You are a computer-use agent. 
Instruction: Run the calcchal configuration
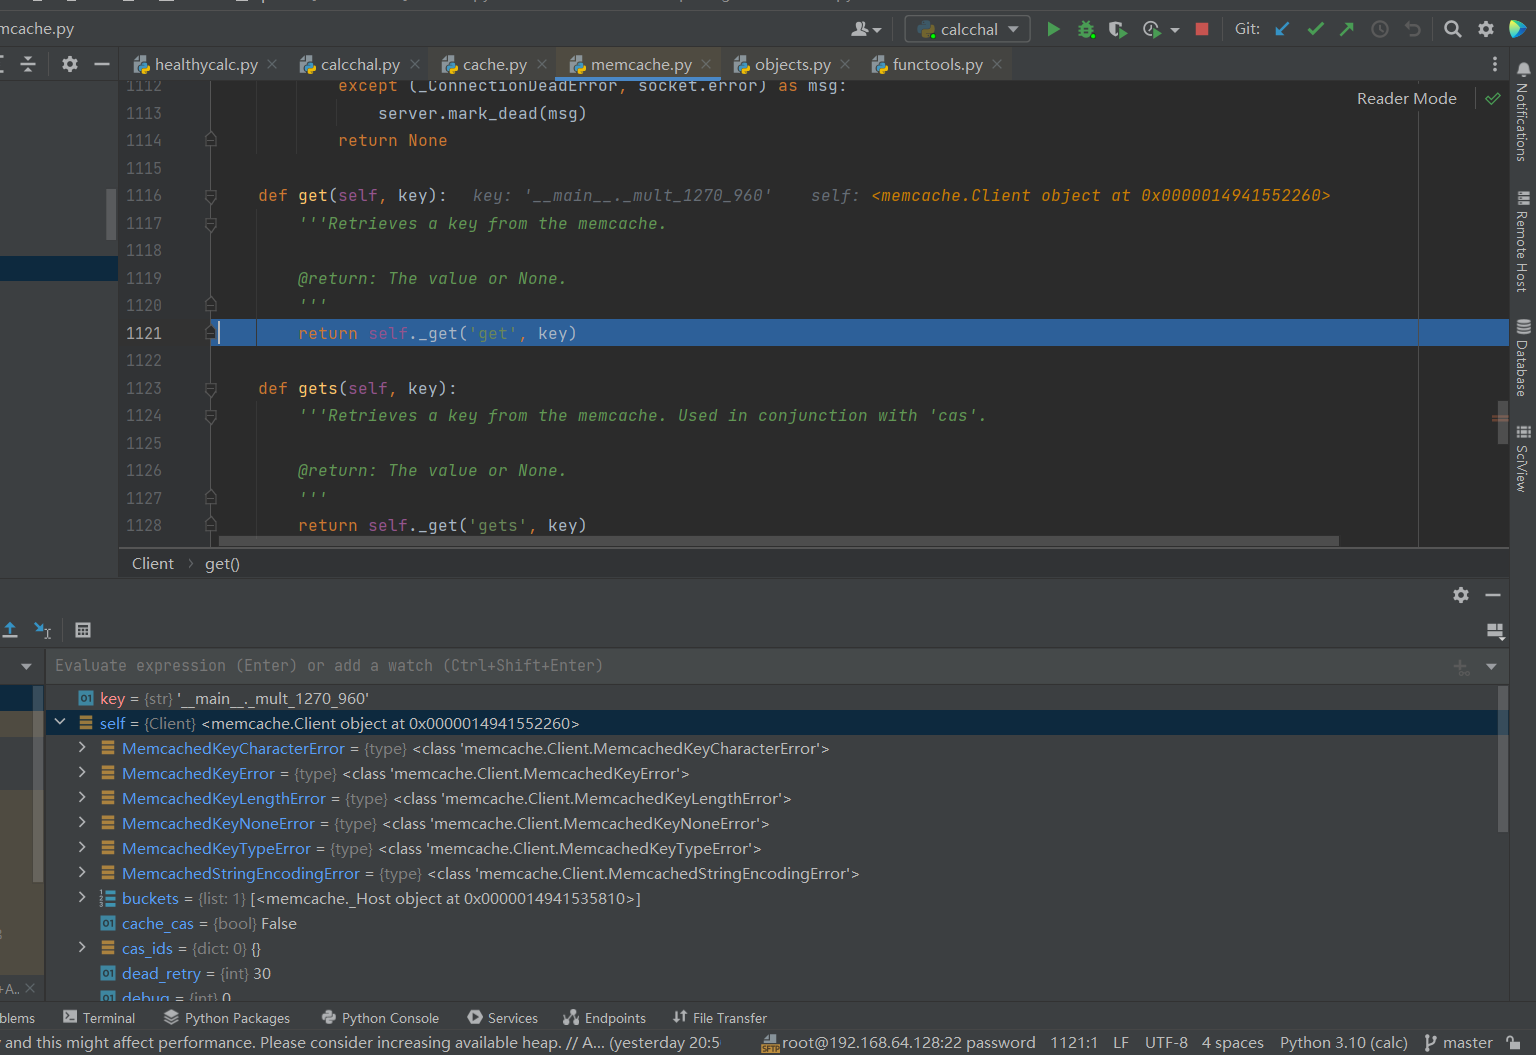tap(1053, 29)
